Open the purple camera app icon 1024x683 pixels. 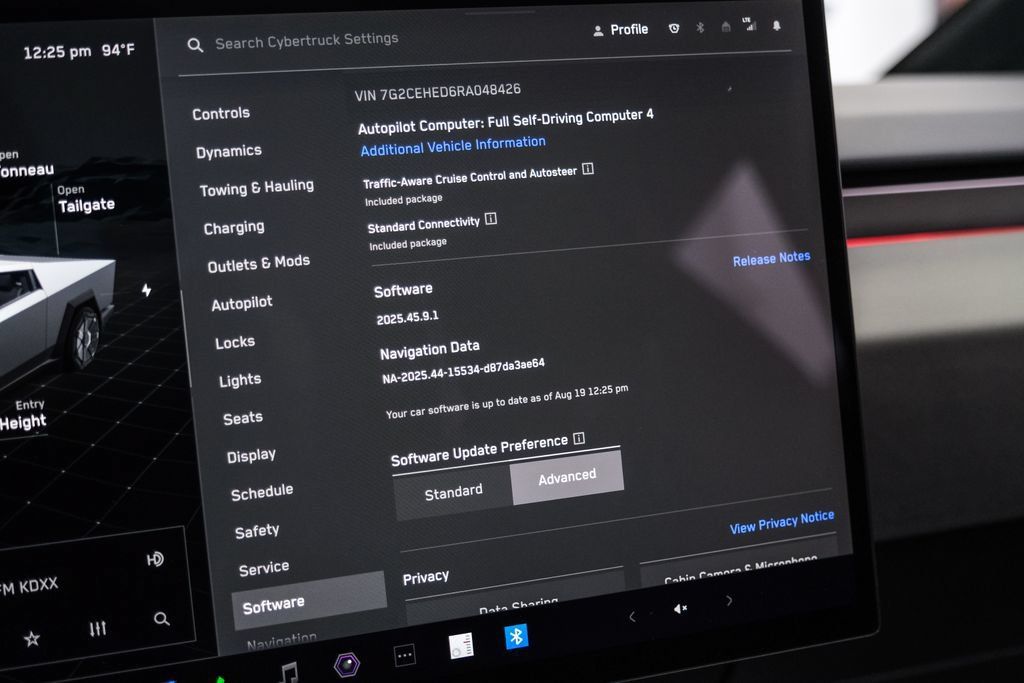coord(347,664)
